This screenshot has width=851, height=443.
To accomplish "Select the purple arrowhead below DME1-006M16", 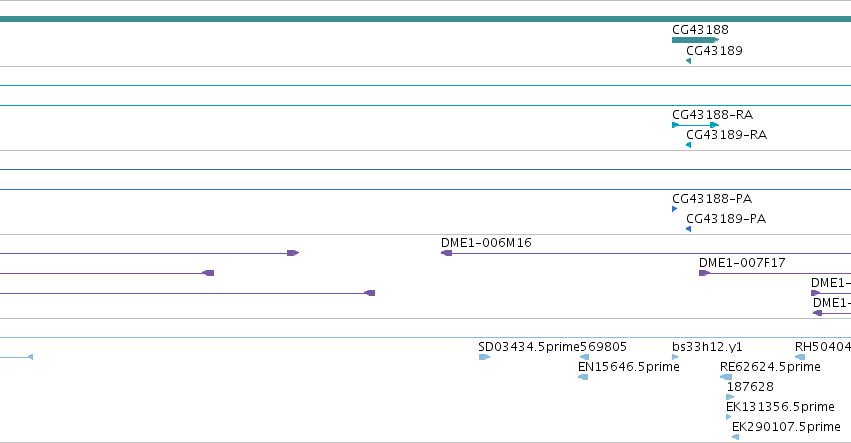I will coord(447,253).
